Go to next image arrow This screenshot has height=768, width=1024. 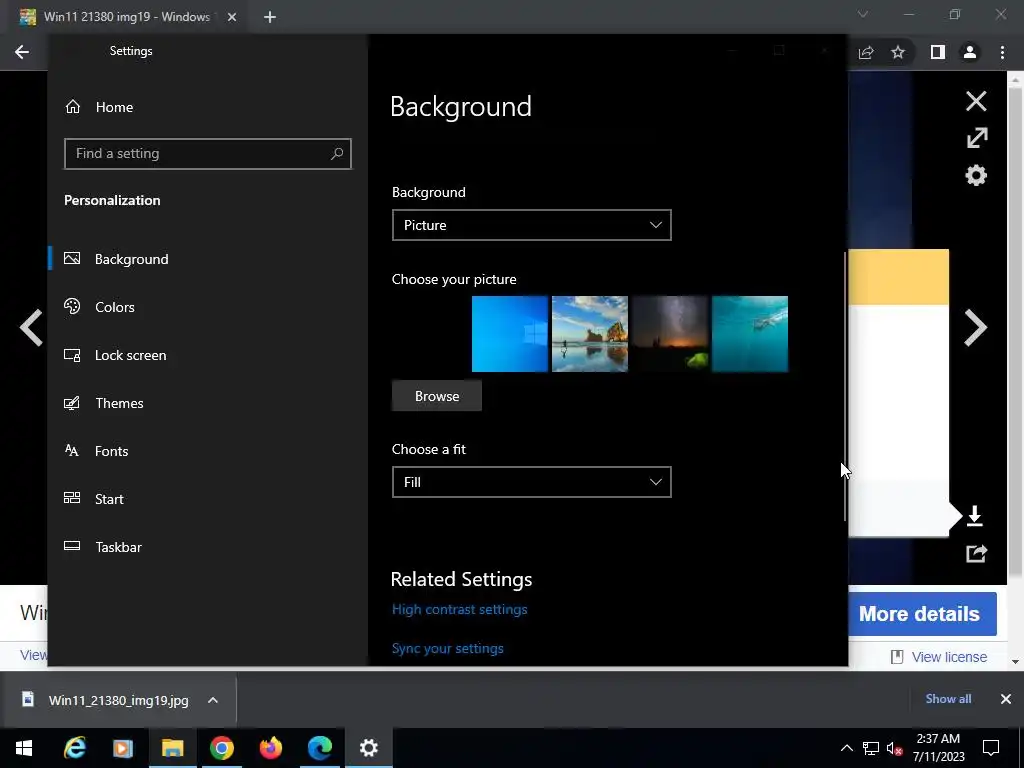[x=976, y=327]
